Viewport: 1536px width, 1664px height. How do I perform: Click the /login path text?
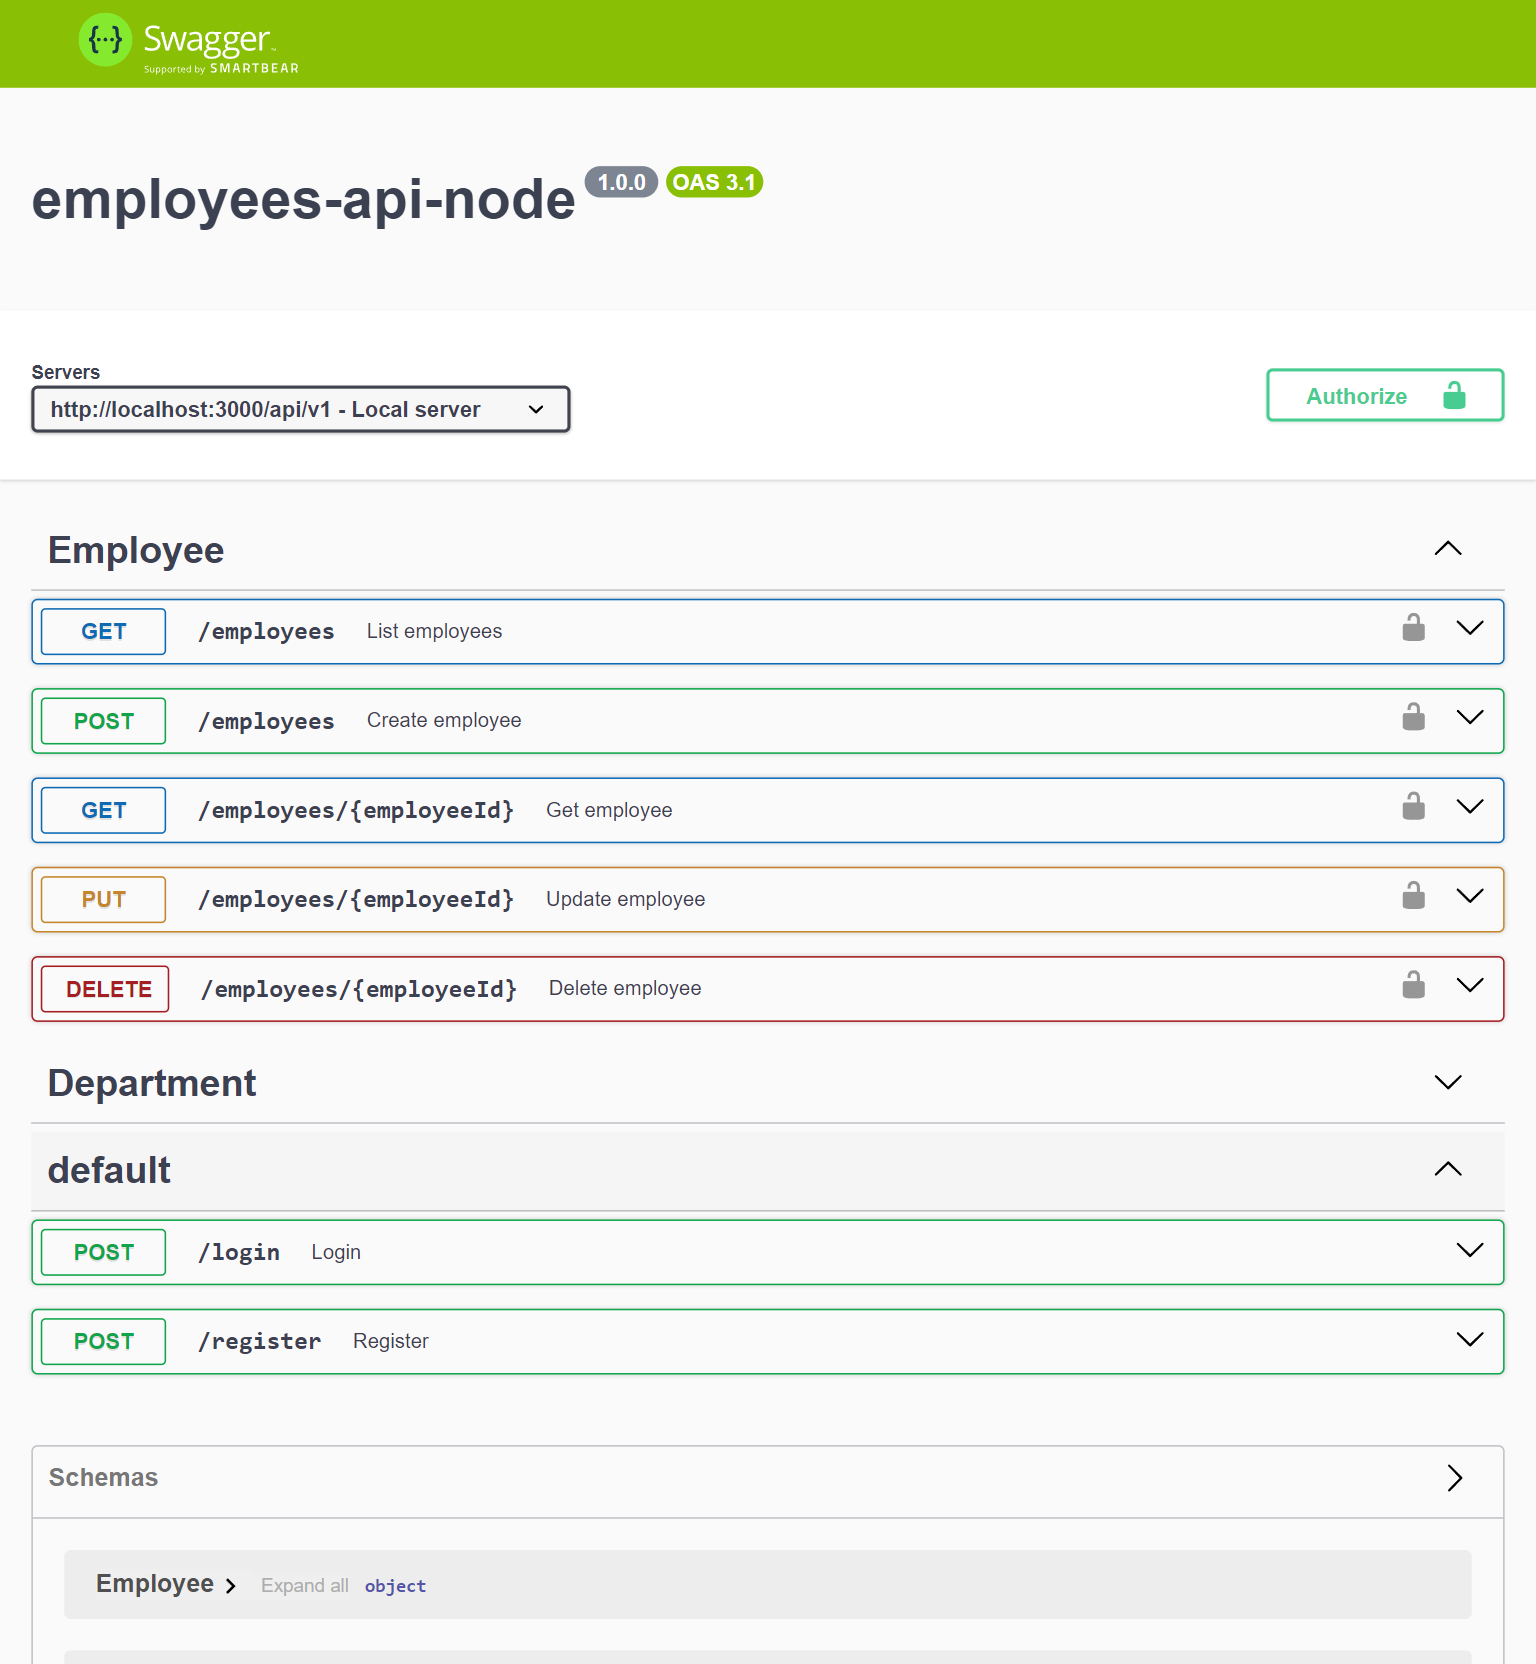[x=239, y=1252]
